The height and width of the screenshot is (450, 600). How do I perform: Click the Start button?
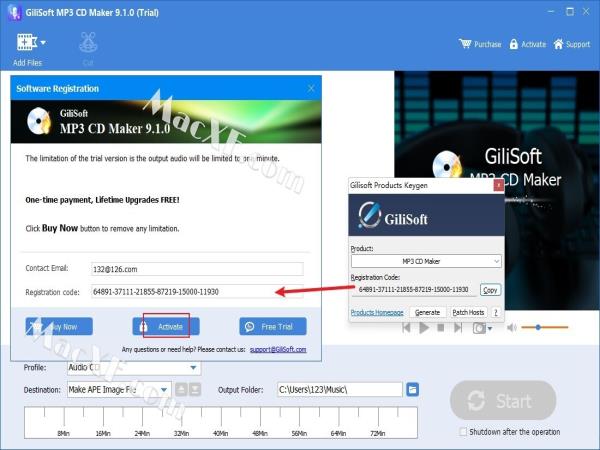pyautogui.click(x=503, y=401)
